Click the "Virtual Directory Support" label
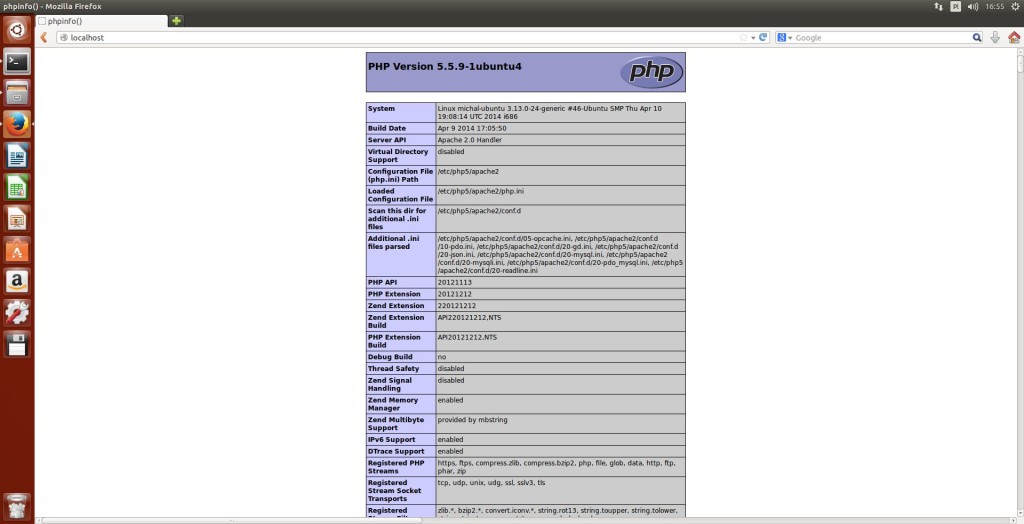The image size is (1024, 524). (398, 156)
